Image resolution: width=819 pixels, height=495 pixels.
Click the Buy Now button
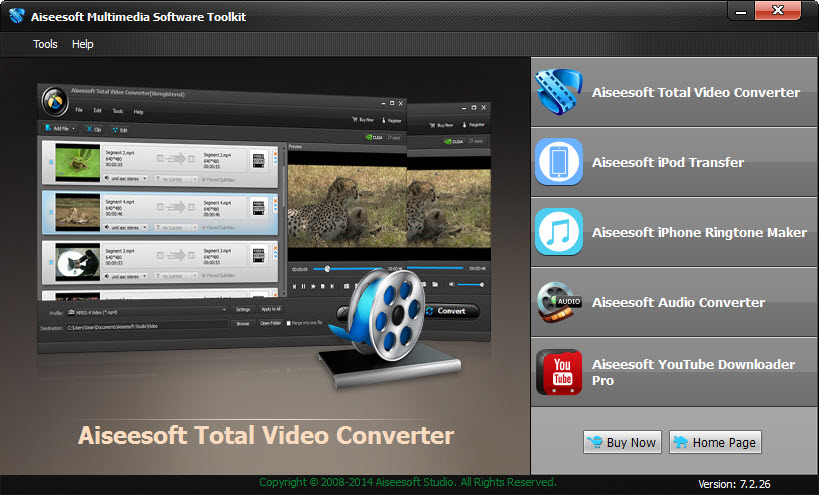point(622,442)
